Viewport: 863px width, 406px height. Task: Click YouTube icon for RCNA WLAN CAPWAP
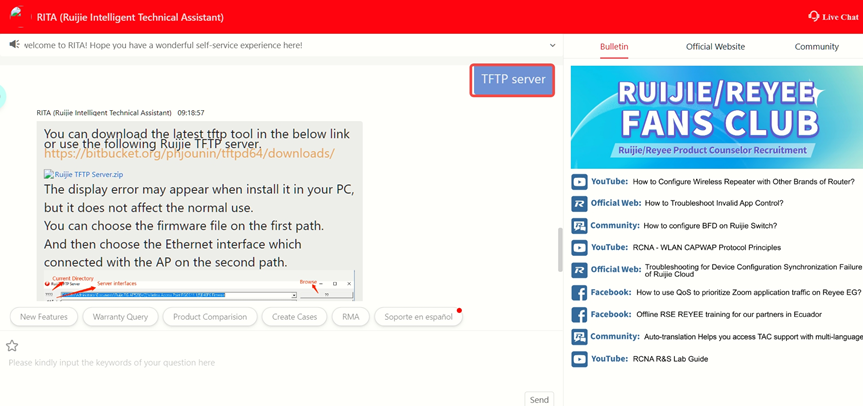click(579, 248)
